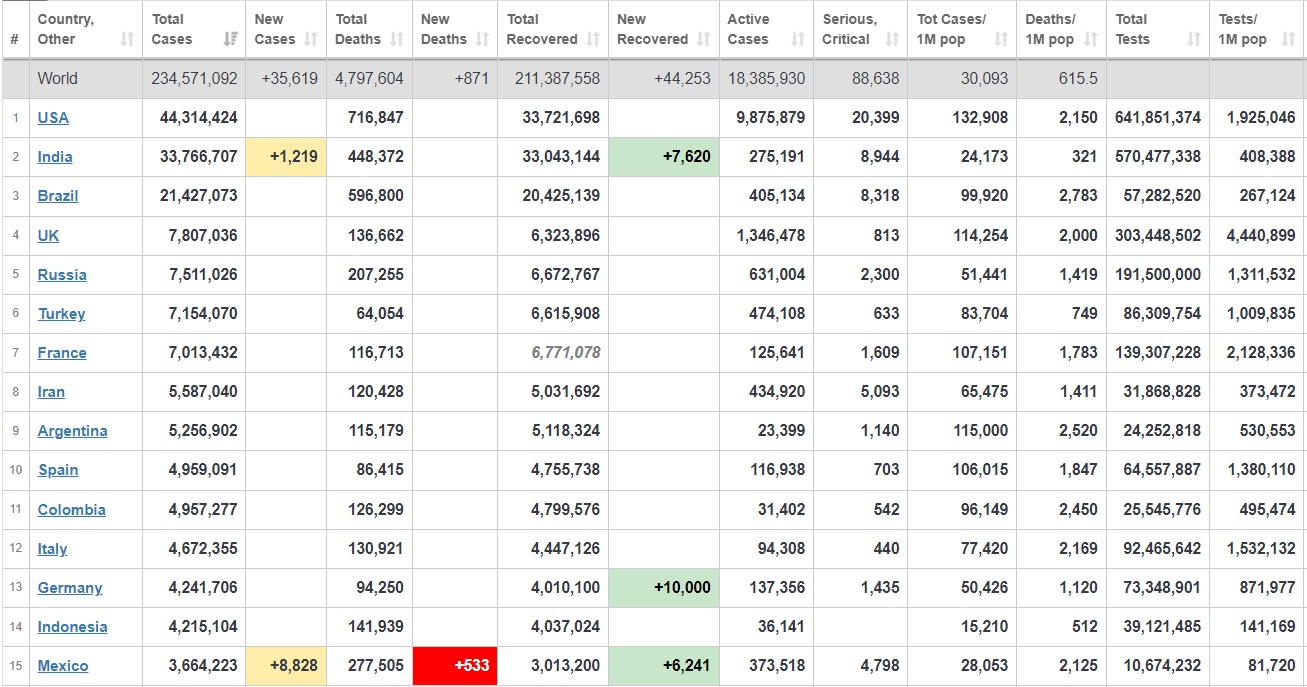Go to Brazil country details
The height and width of the screenshot is (687, 1307).
point(58,196)
